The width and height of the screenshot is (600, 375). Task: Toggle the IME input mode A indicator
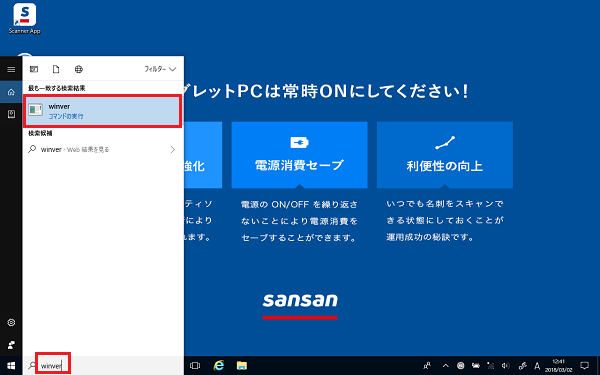537,366
